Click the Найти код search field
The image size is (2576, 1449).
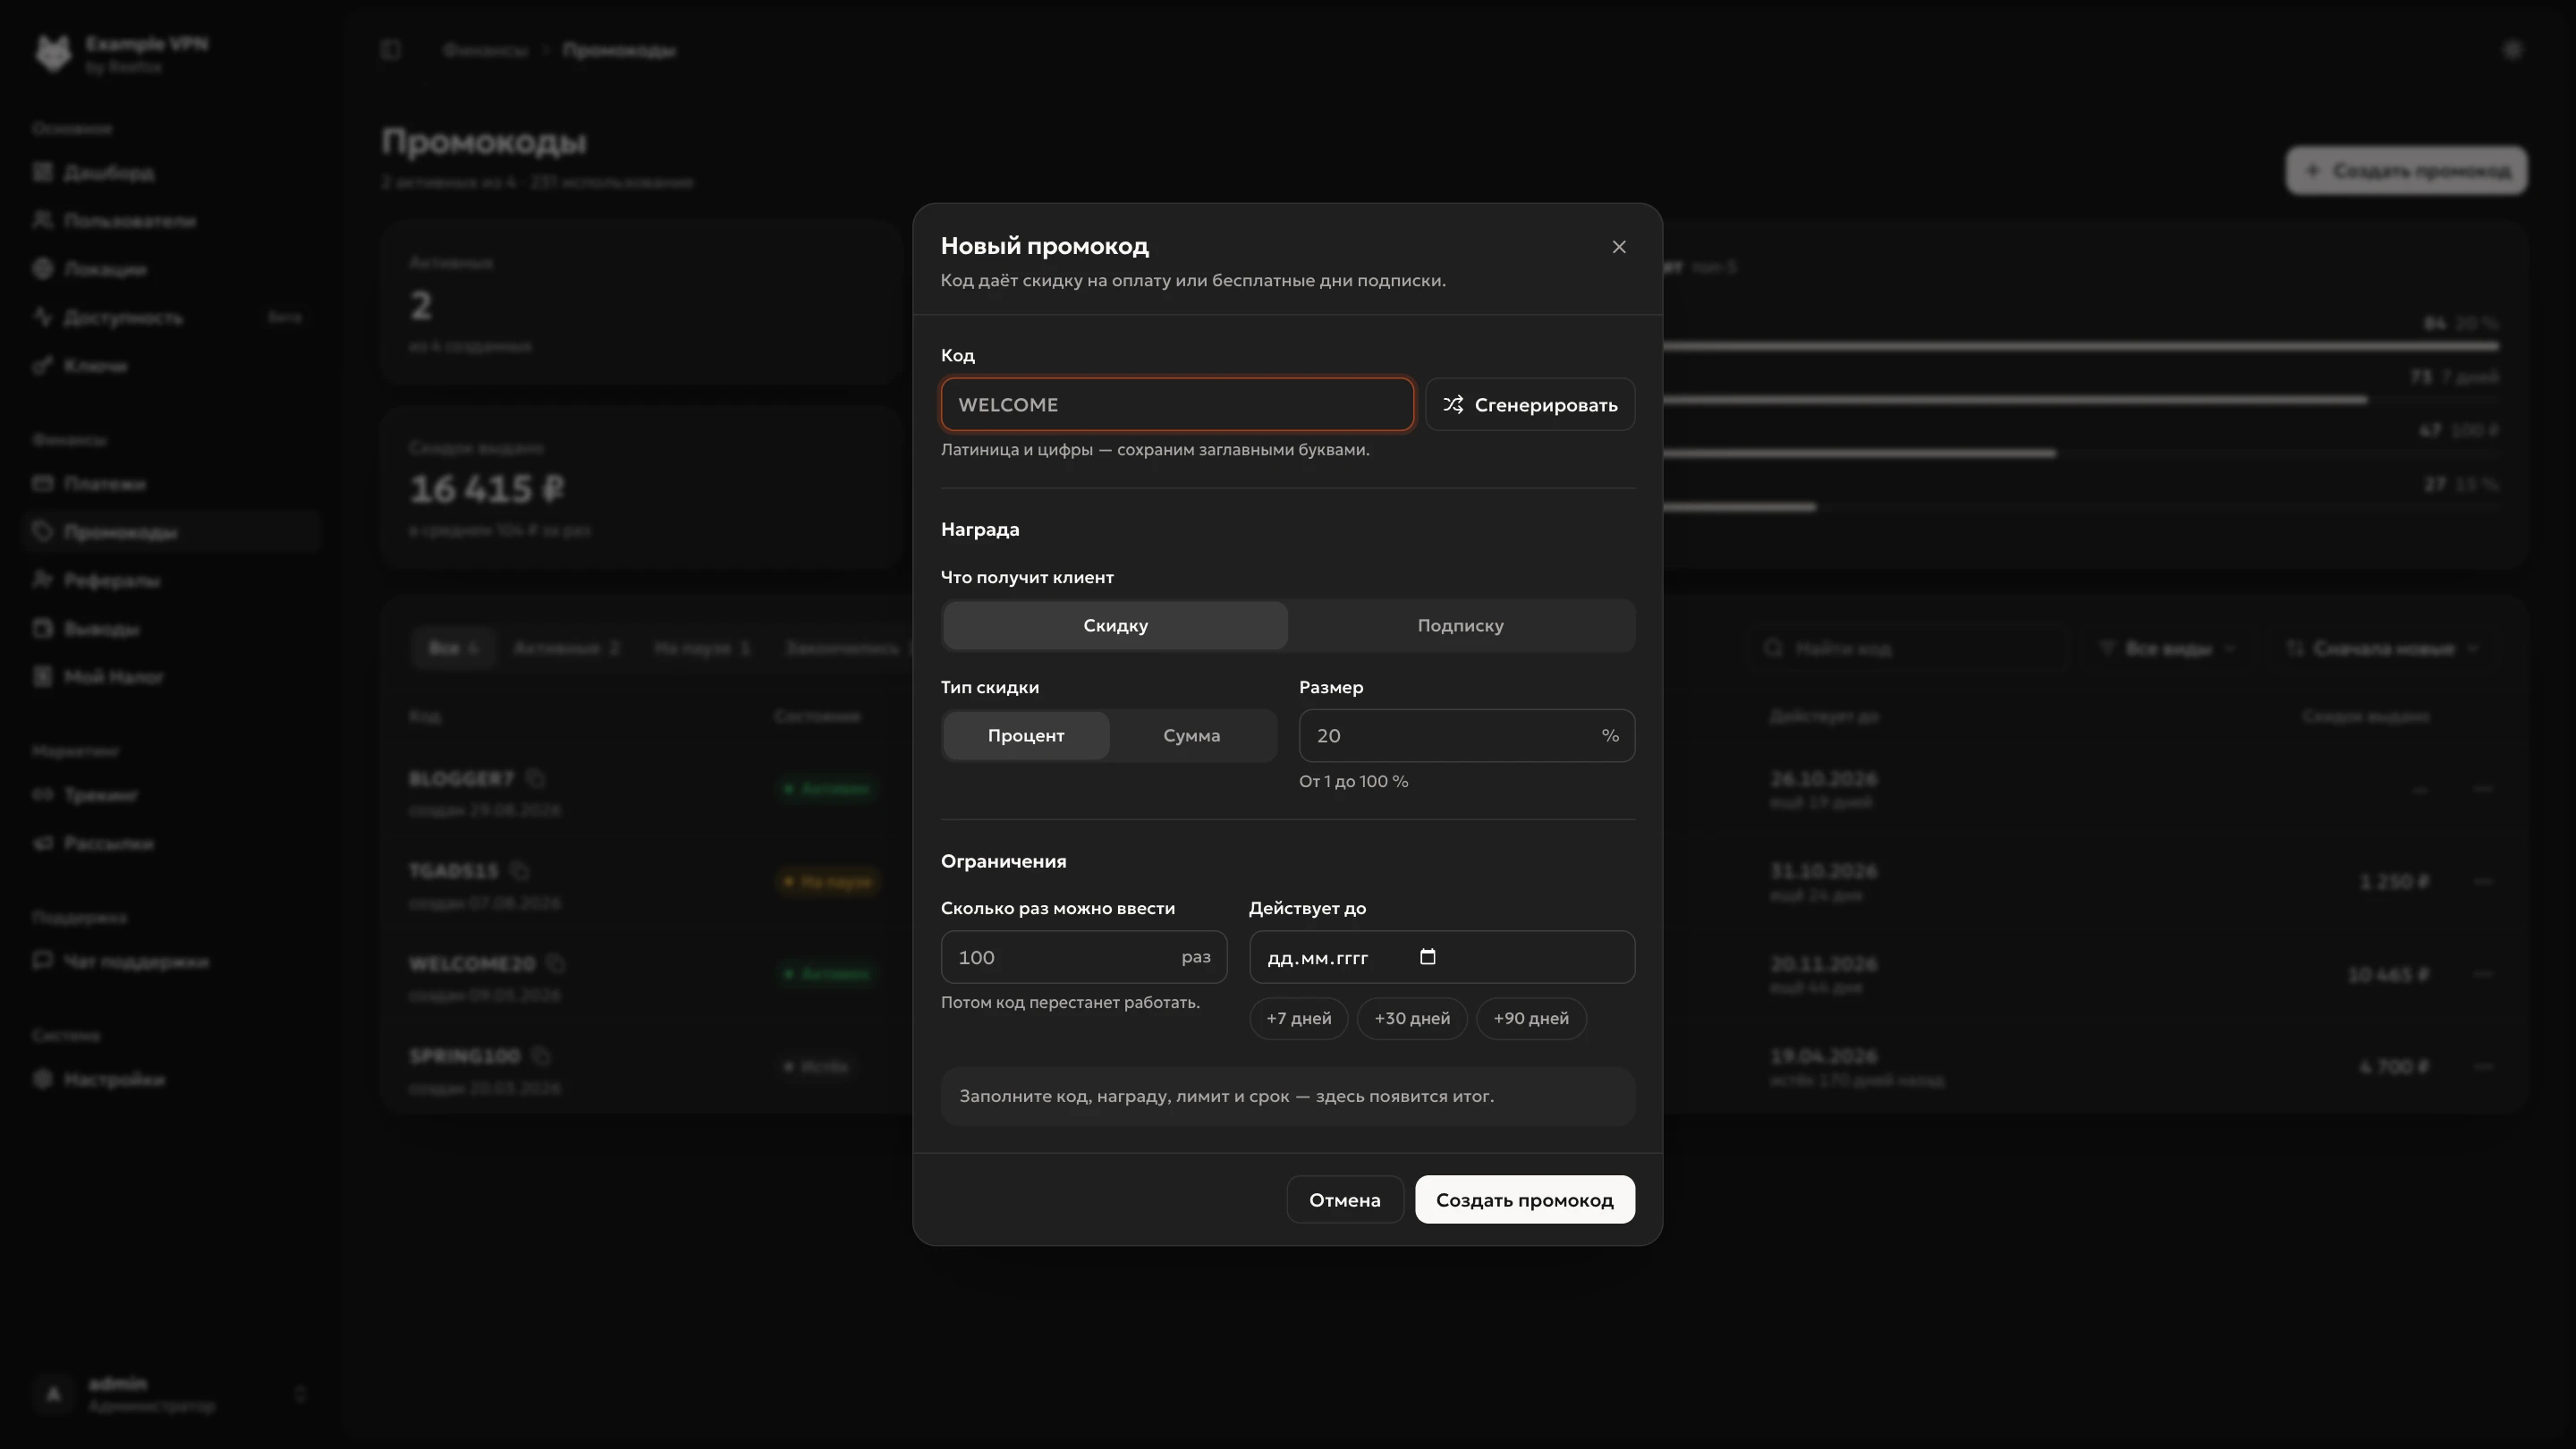pos(1908,649)
